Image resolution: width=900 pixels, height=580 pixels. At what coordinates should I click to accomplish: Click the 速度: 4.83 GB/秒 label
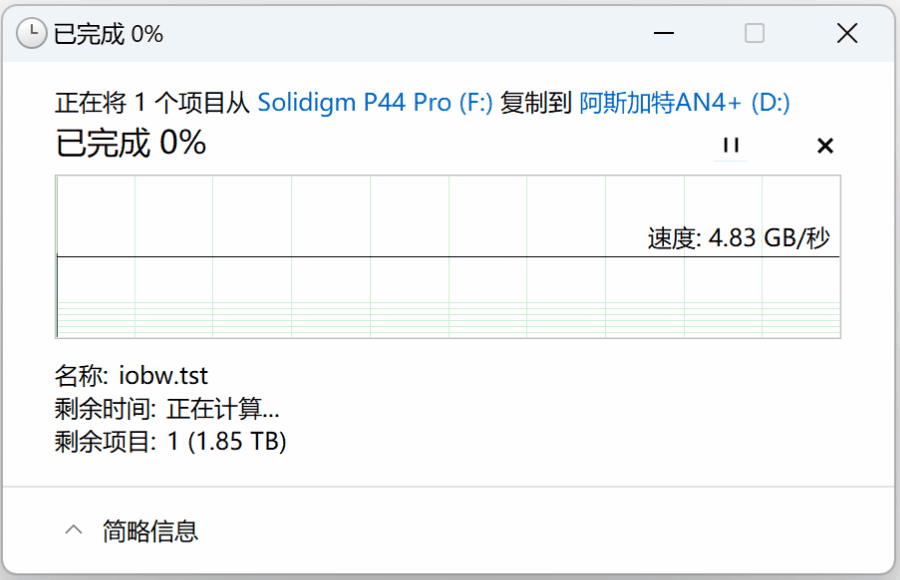pos(738,239)
